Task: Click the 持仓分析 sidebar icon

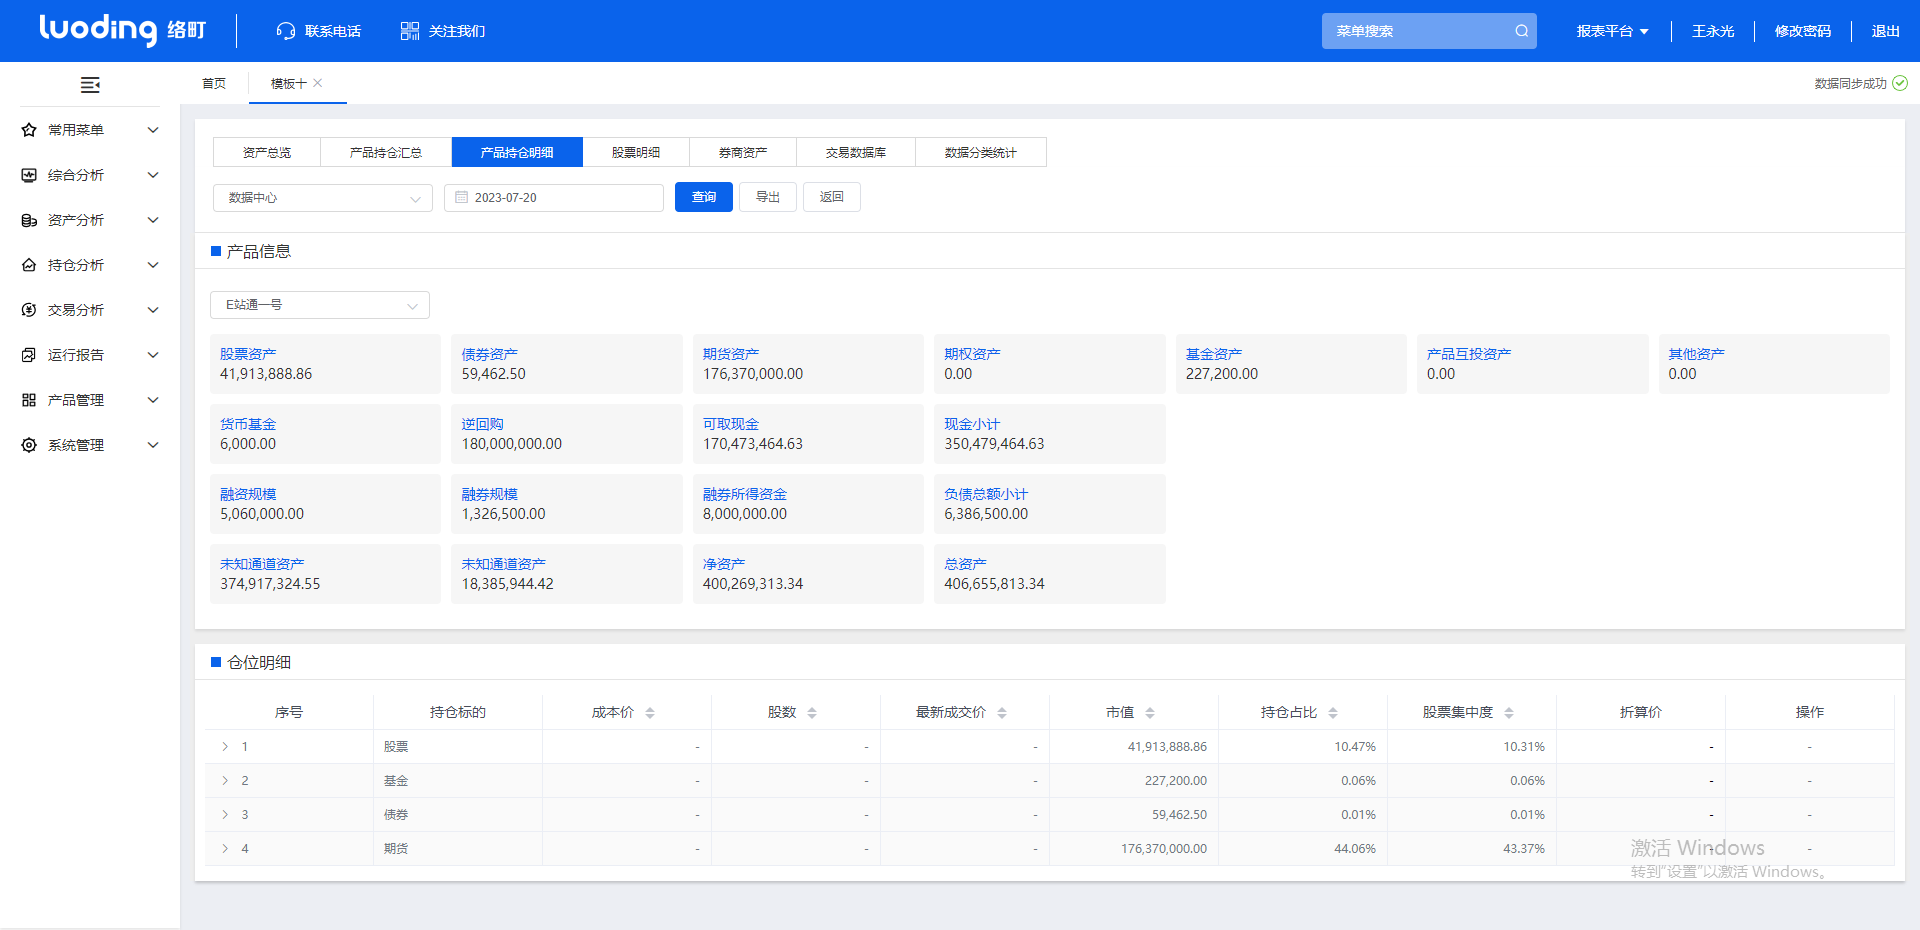Action: click(x=29, y=265)
